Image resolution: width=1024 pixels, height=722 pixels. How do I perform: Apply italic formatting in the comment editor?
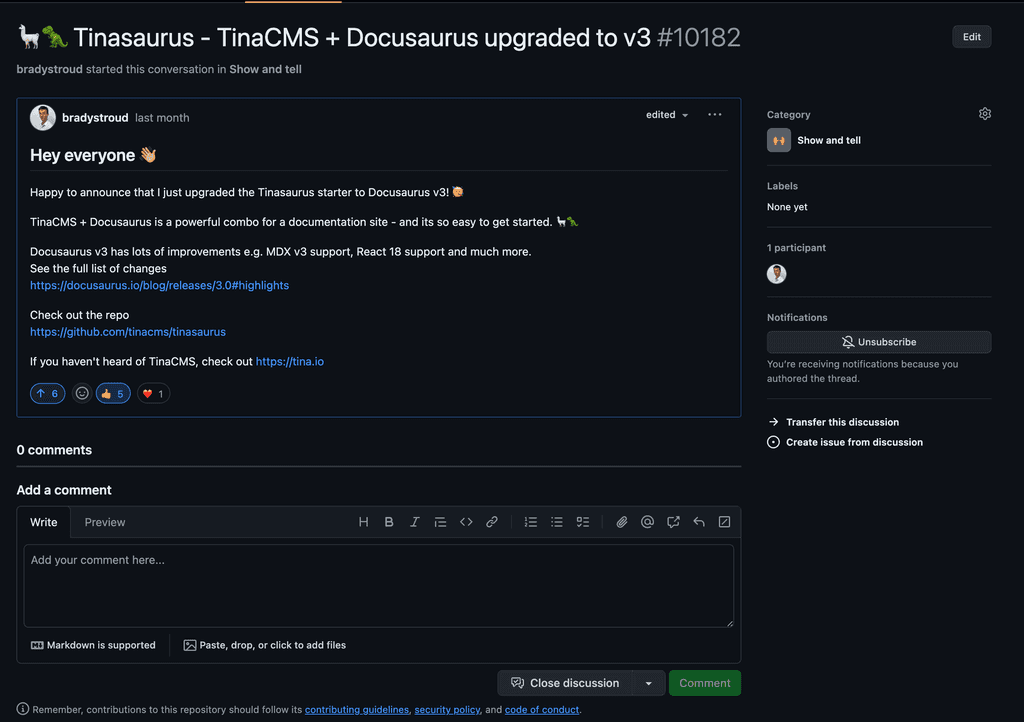[415, 521]
